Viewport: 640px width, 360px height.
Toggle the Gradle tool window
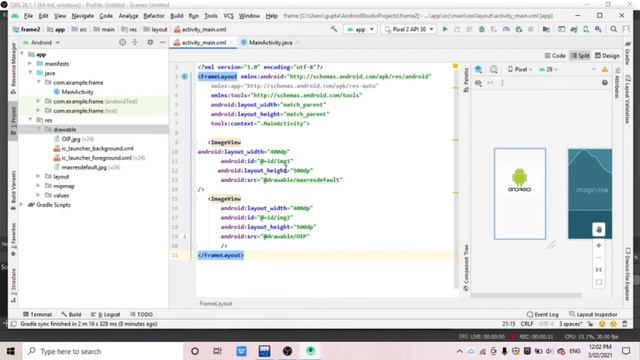(628, 53)
